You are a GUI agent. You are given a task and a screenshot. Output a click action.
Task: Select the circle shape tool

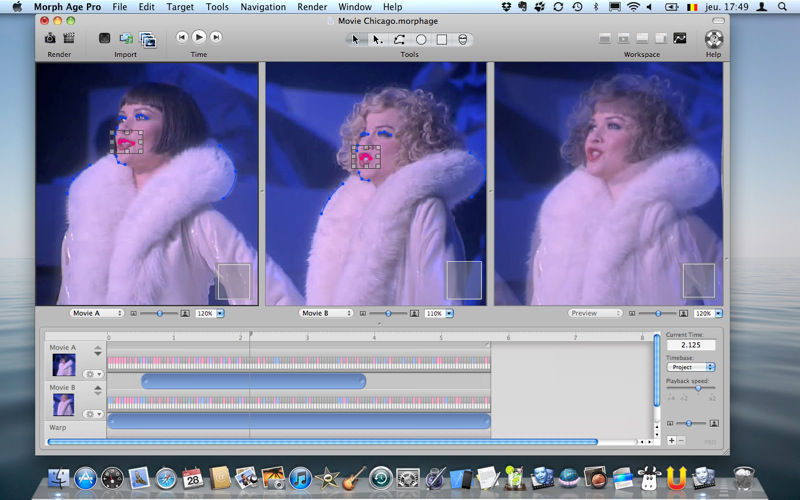[421, 39]
